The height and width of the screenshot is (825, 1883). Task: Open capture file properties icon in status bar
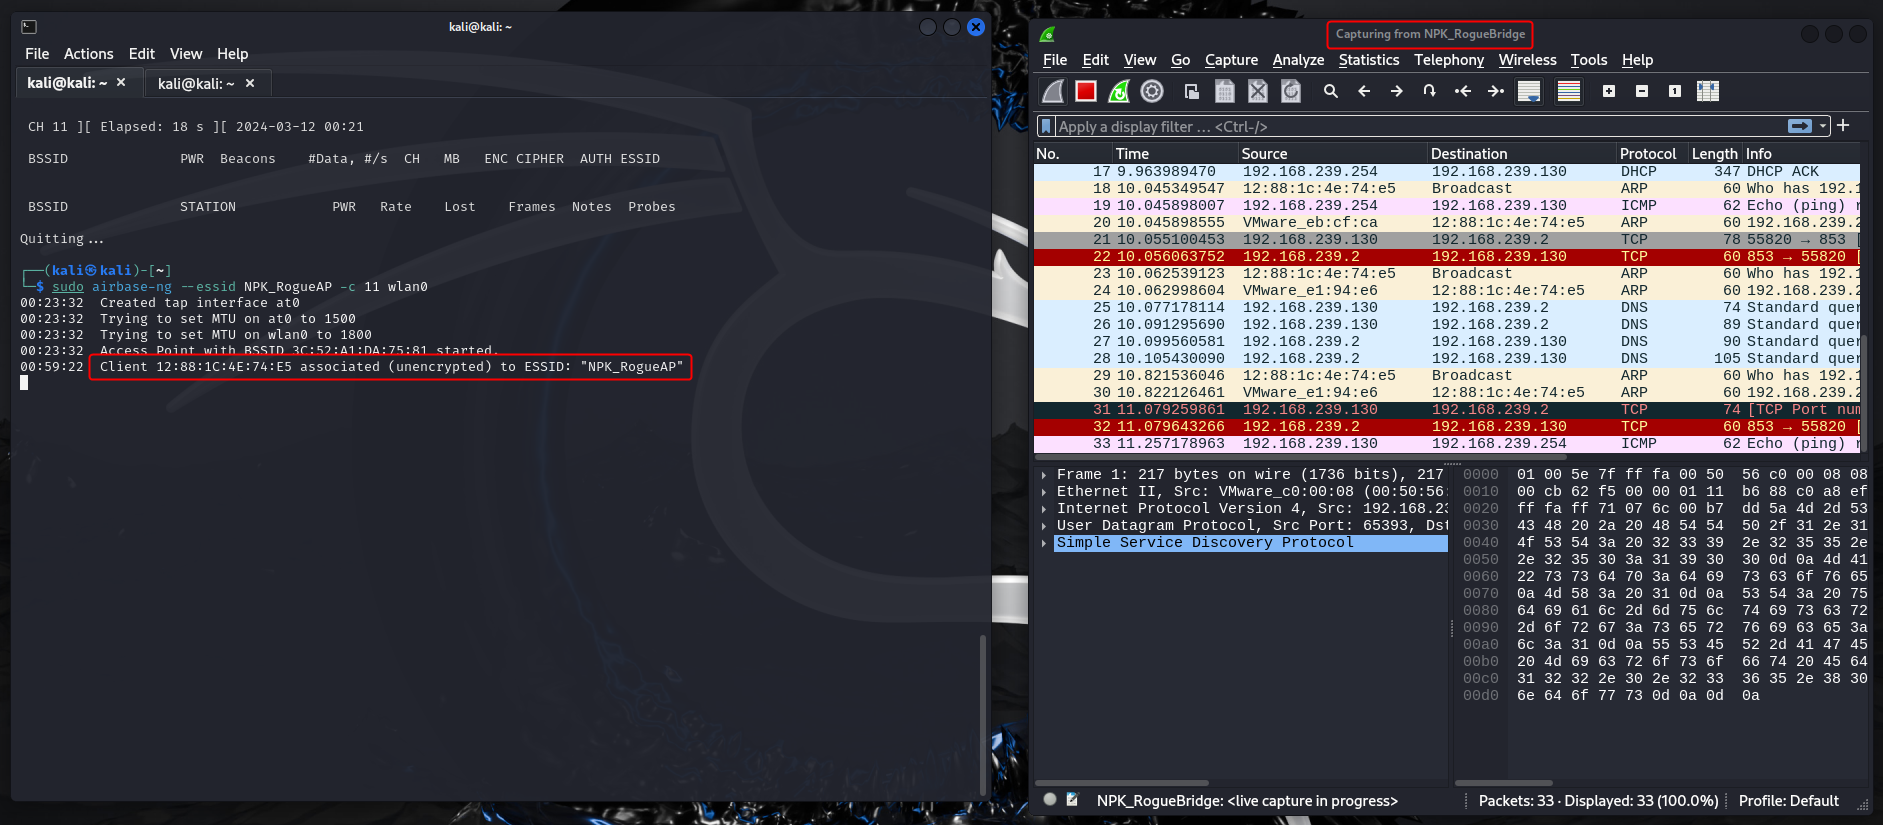[x=1073, y=800]
